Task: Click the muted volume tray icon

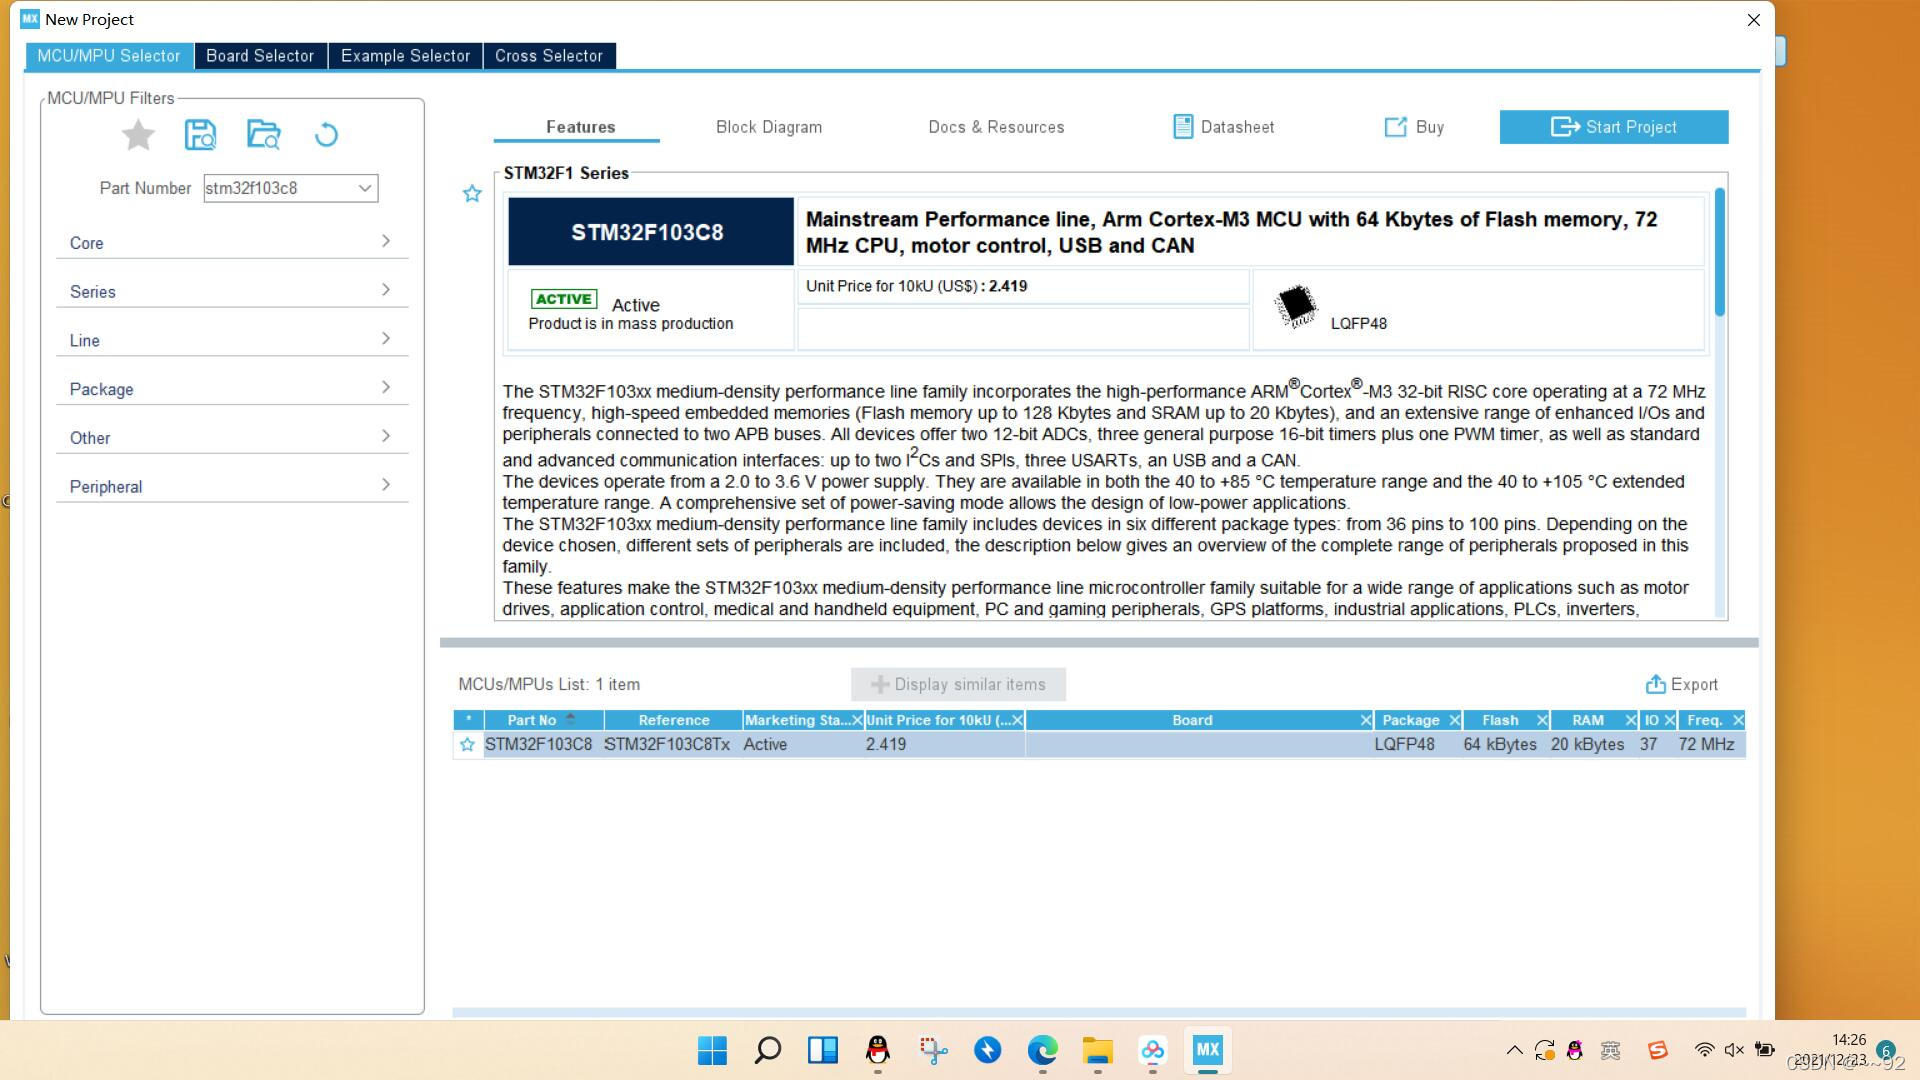Action: pos(1734,1050)
